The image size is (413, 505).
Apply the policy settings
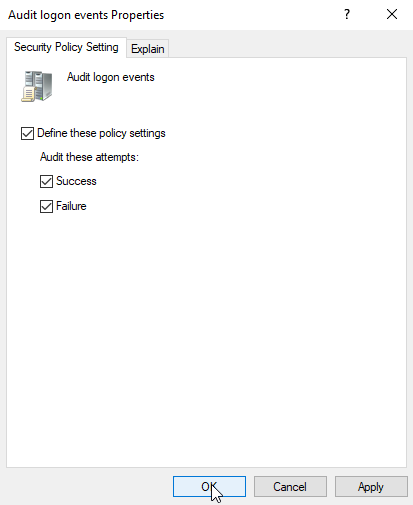click(x=371, y=487)
